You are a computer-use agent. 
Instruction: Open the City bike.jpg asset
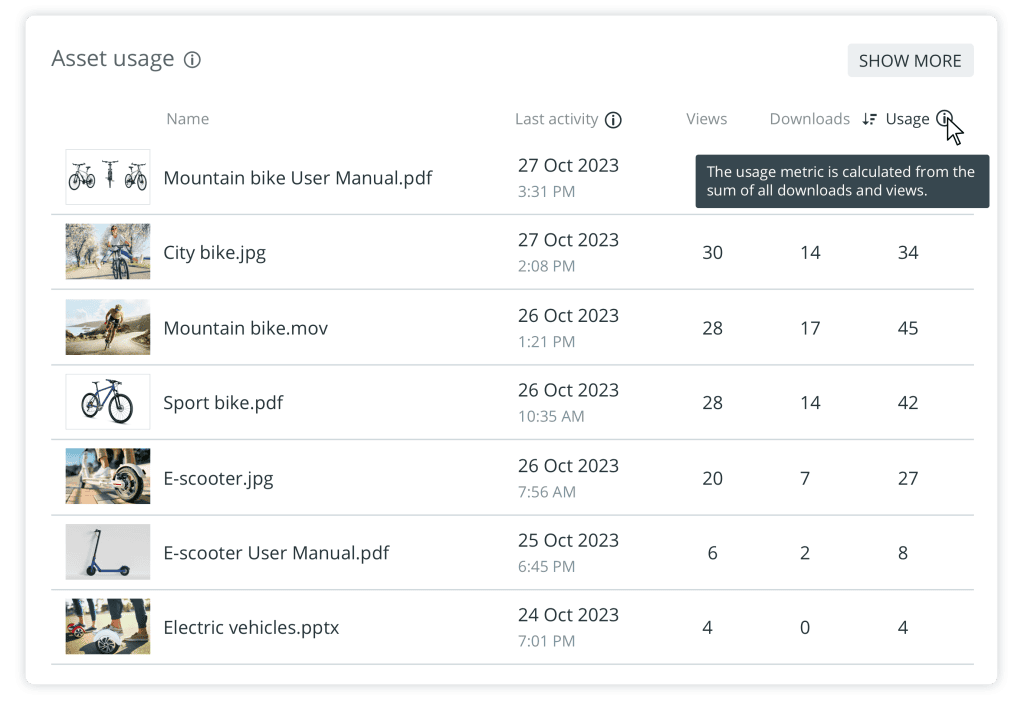(x=215, y=253)
